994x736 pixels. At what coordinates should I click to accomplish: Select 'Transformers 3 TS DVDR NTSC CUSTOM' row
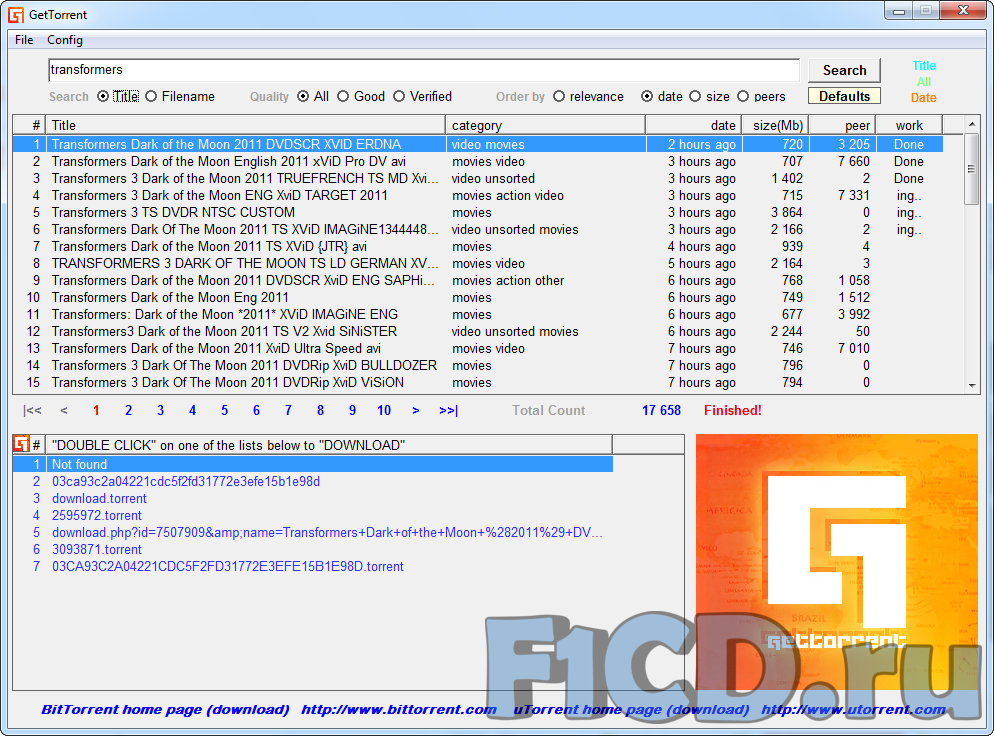pyautogui.click(x=478, y=212)
